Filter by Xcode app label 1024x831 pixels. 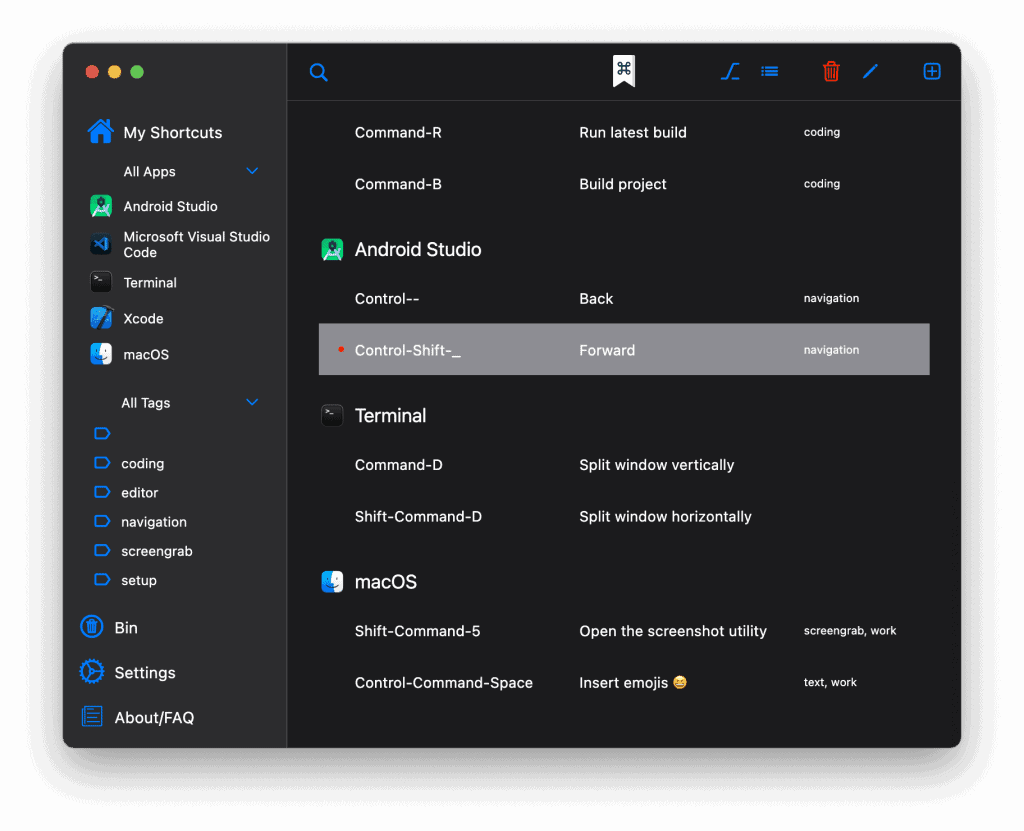(x=143, y=319)
